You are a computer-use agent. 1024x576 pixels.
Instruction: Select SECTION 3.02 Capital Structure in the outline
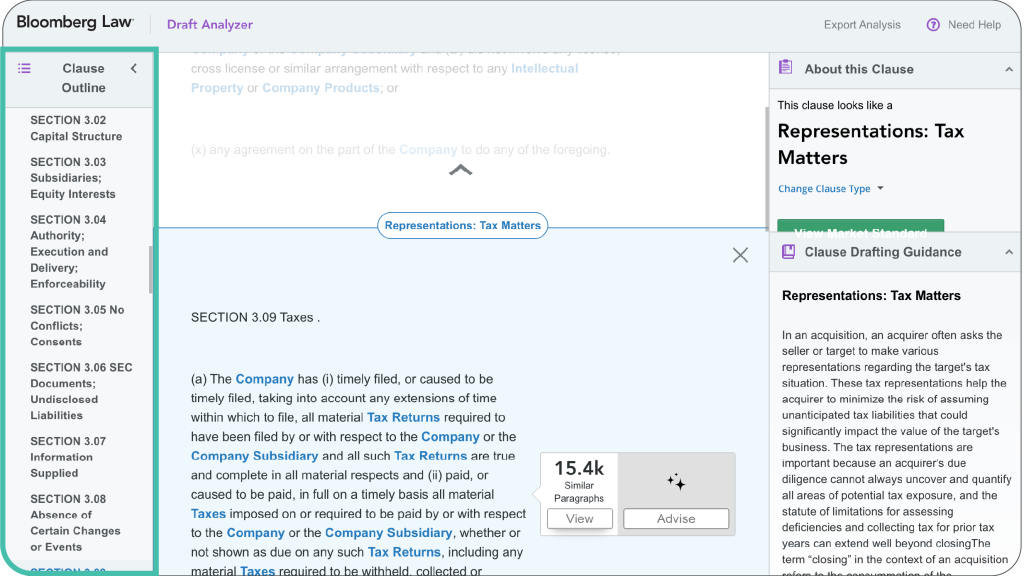[74, 128]
